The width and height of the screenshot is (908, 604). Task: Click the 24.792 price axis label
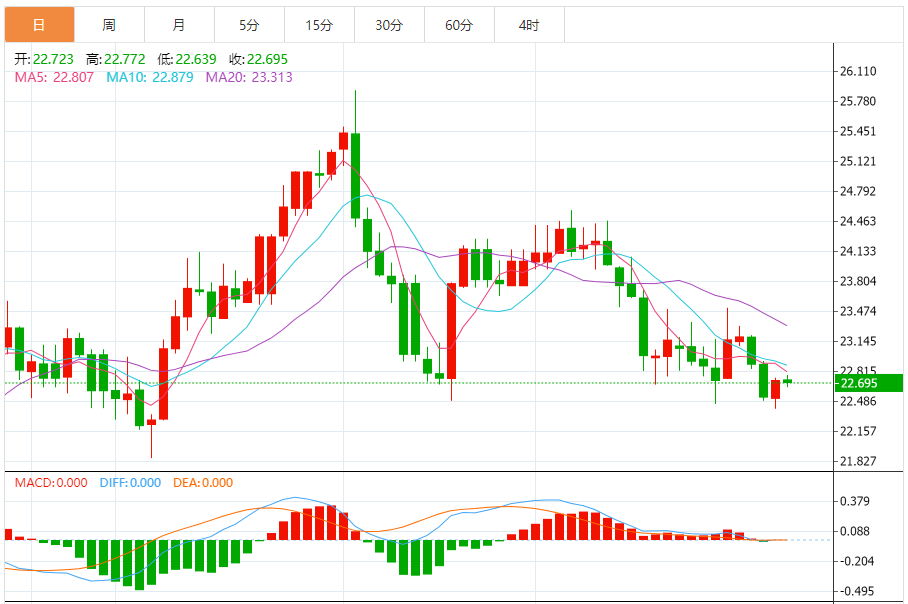[858, 191]
